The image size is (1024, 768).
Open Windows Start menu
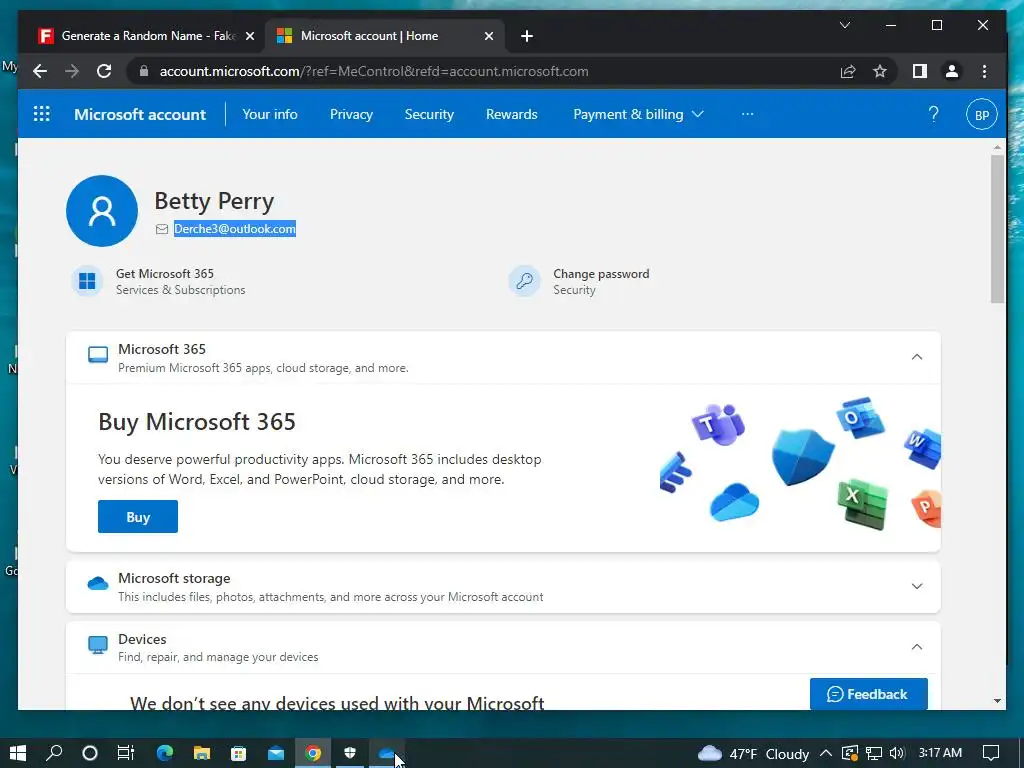tap(18, 753)
